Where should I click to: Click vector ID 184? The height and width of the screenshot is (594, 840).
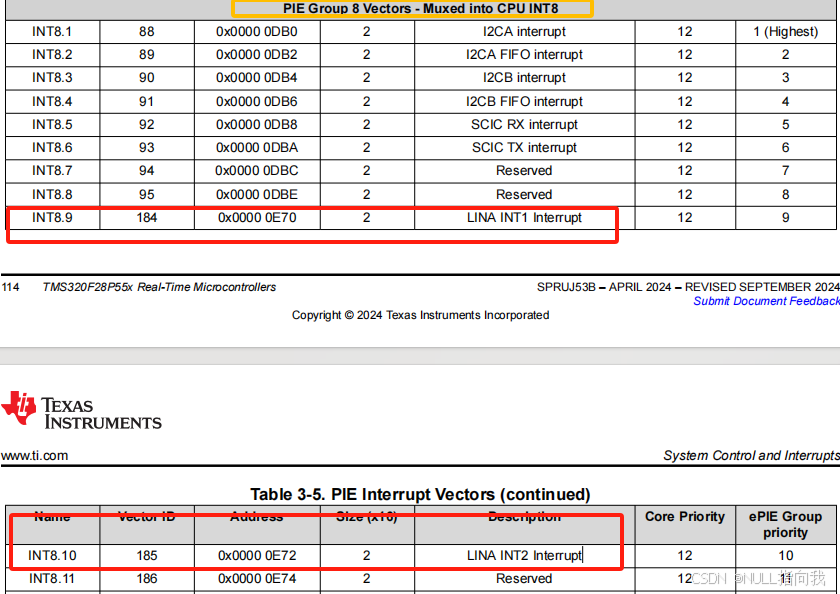pyautogui.click(x=146, y=217)
